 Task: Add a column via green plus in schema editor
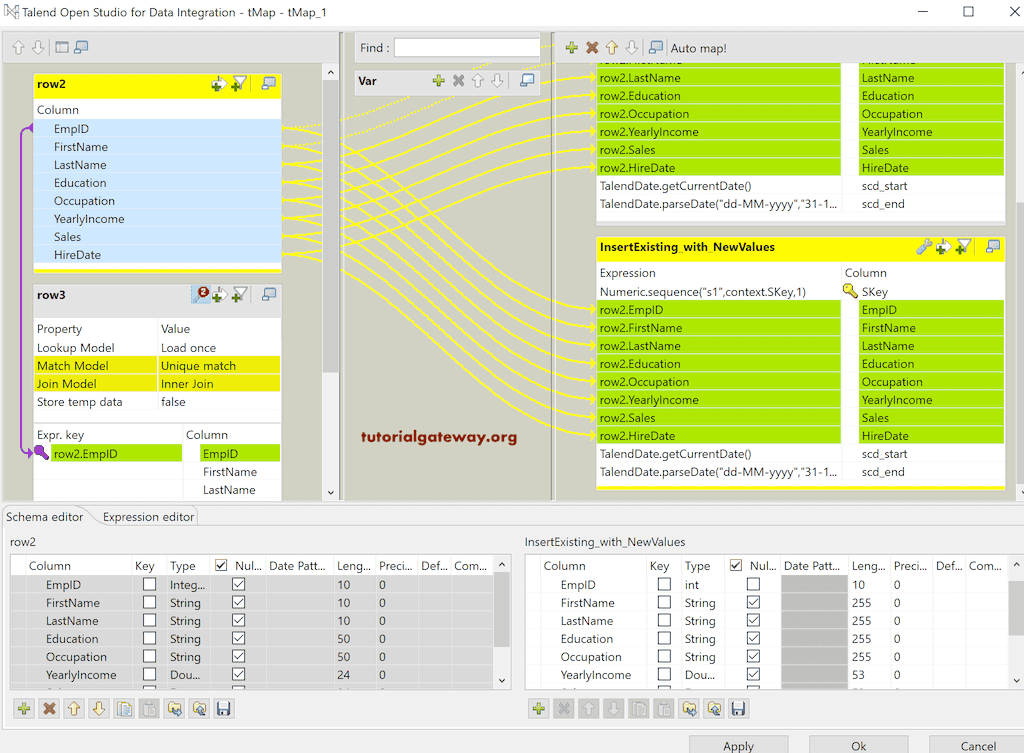pyautogui.click(x=23, y=708)
